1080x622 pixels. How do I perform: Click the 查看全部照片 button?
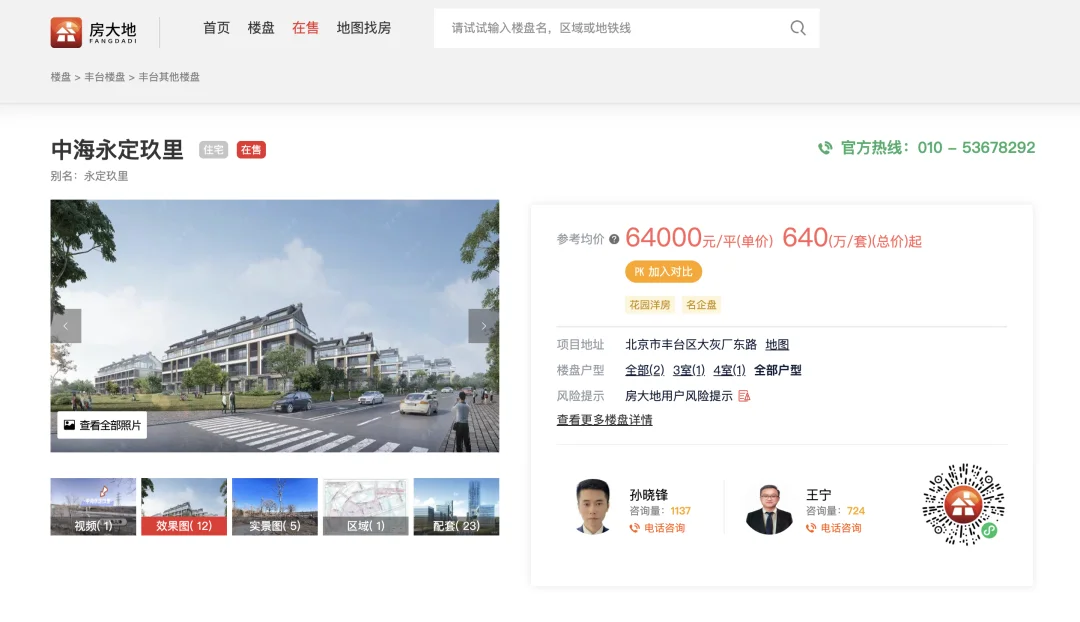(x=102, y=426)
